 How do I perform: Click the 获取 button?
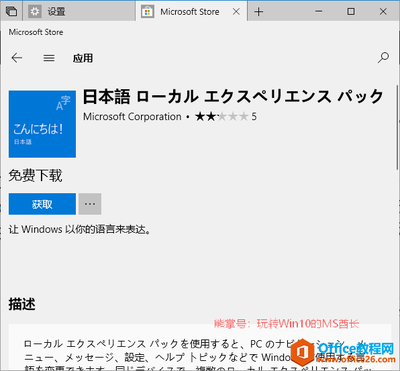click(x=42, y=204)
